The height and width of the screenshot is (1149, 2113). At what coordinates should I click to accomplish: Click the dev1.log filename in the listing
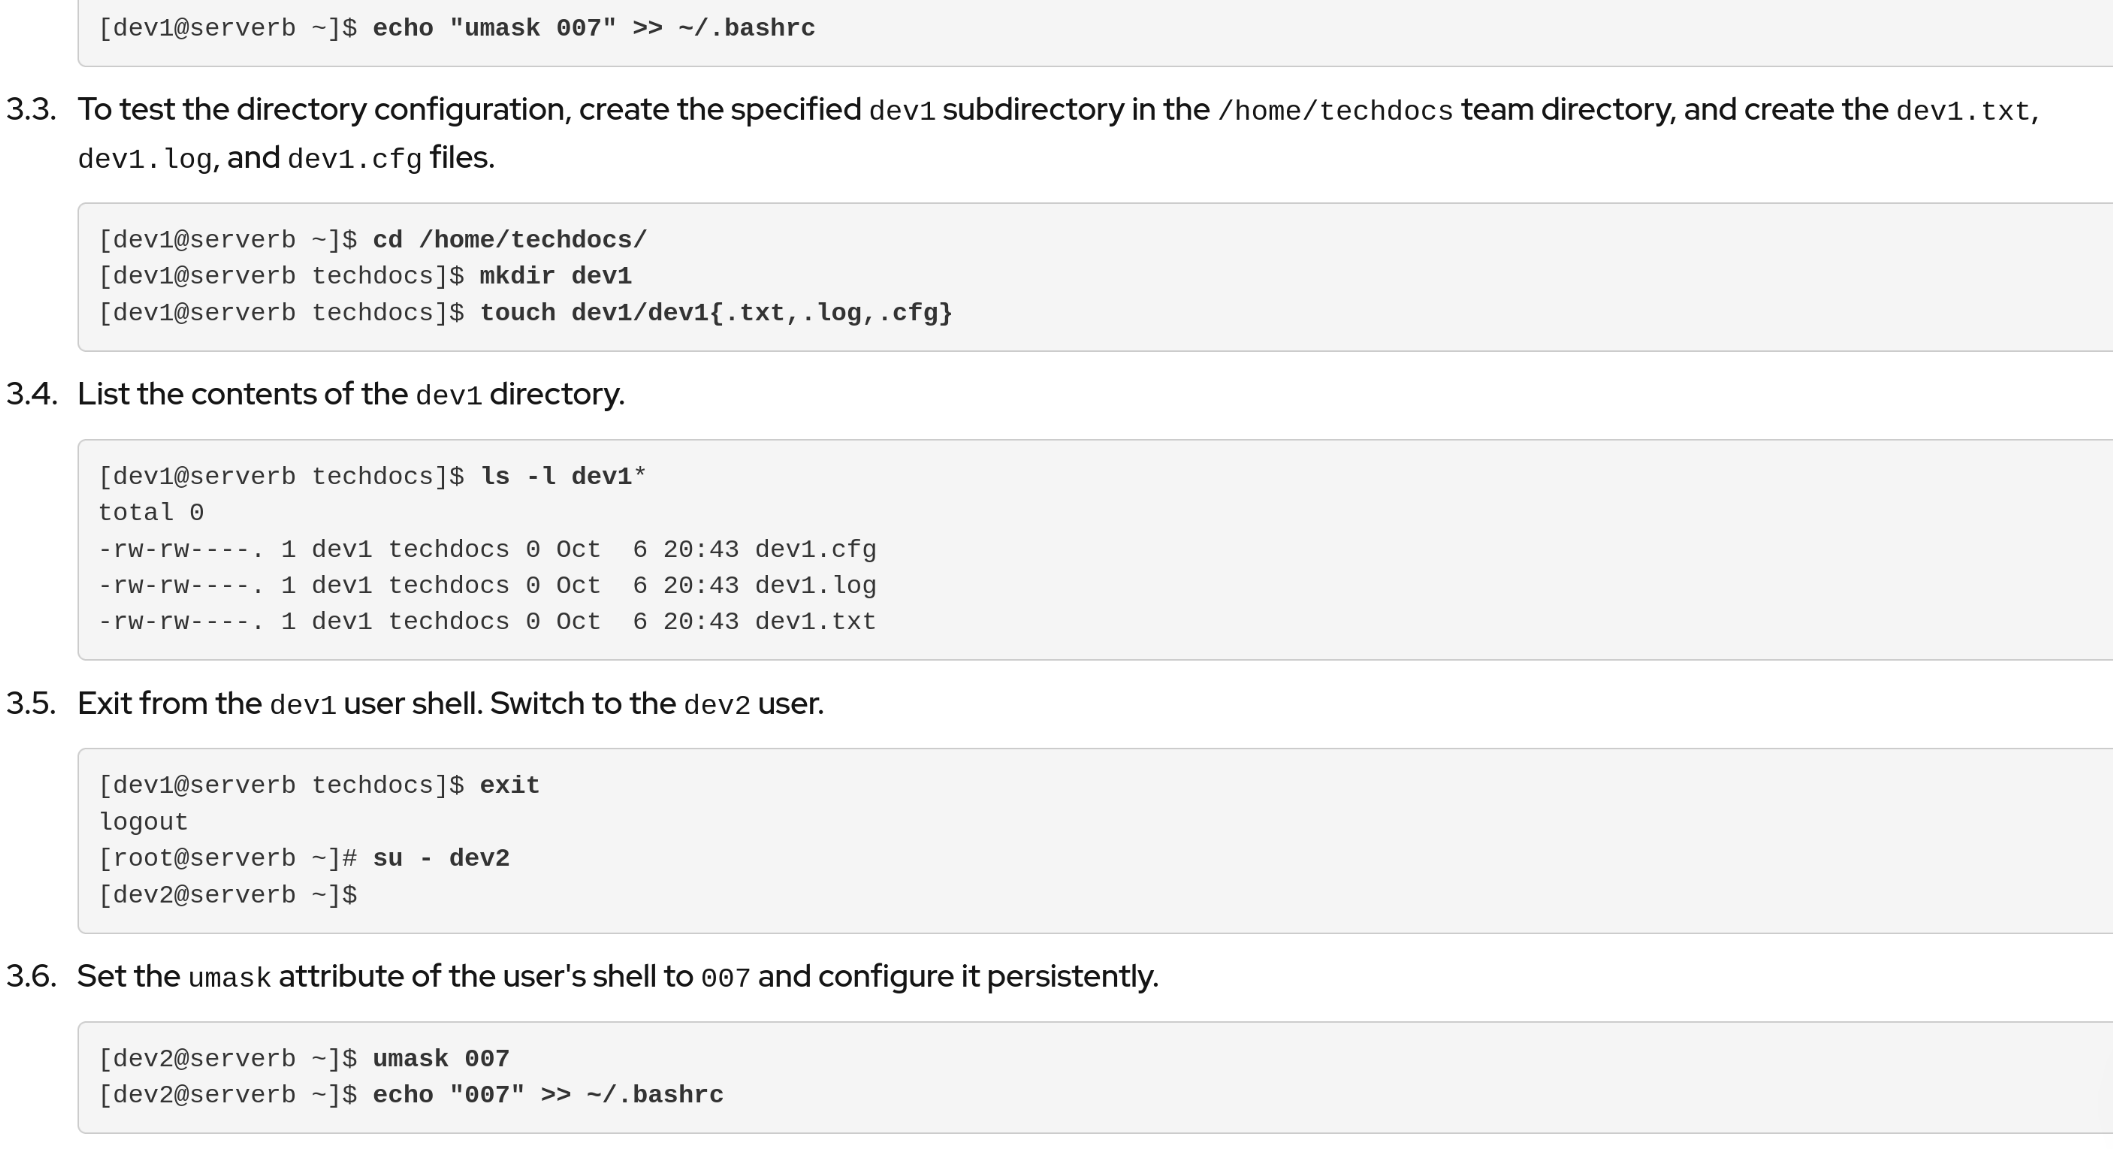click(x=815, y=586)
